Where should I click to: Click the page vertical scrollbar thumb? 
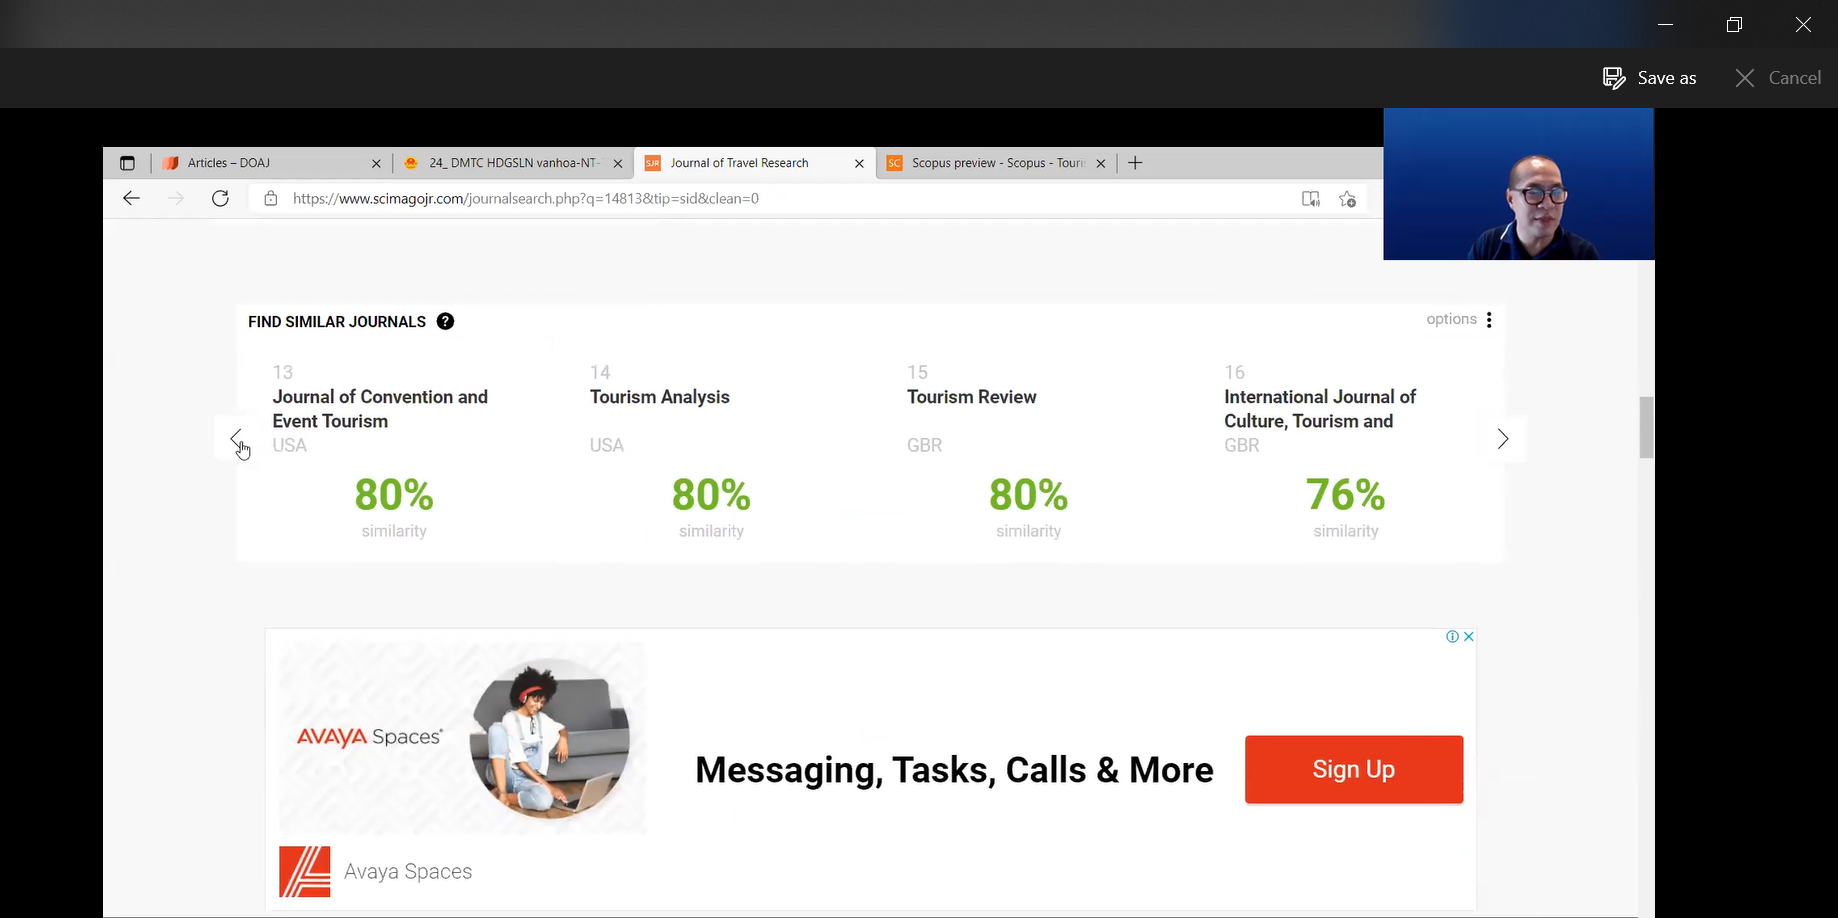click(1646, 427)
